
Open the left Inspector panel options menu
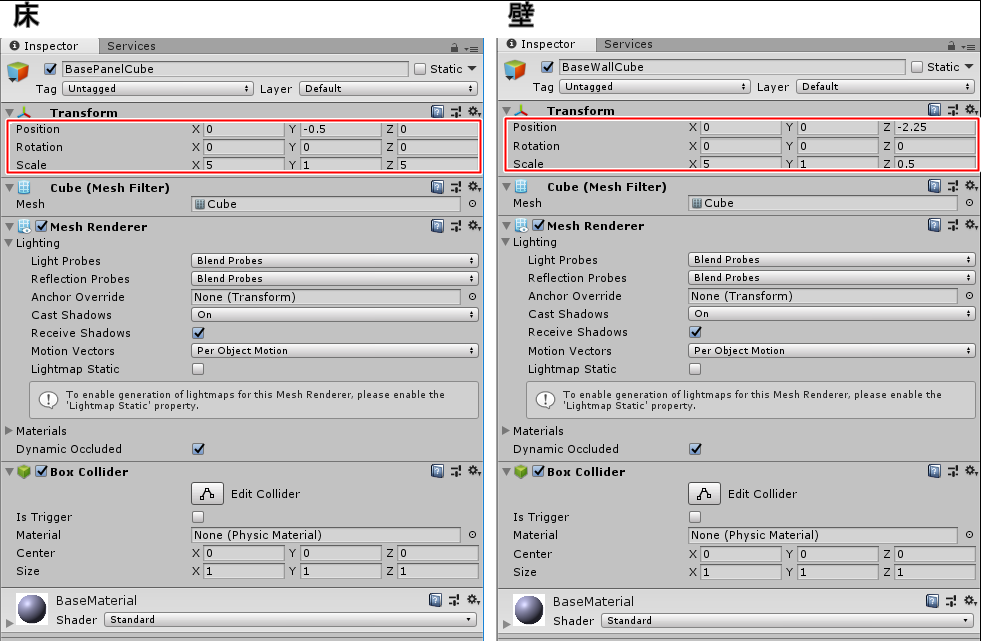point(472,48)
